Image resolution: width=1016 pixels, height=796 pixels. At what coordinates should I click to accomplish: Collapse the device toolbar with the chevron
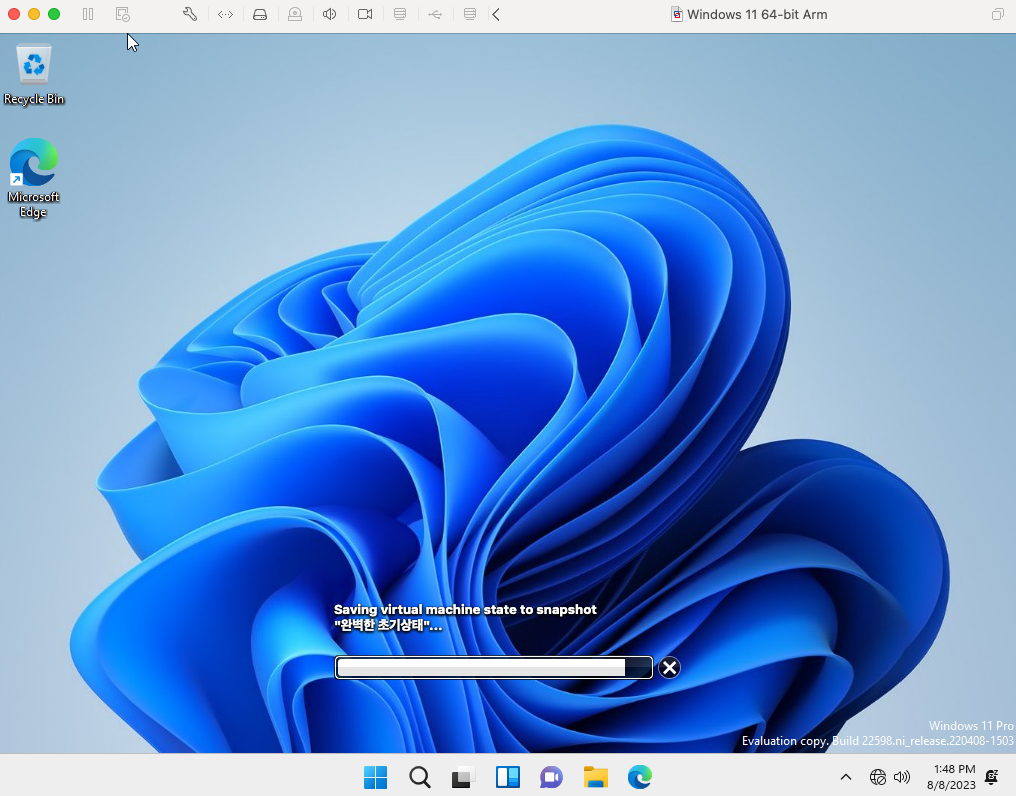tap(496, 14)
